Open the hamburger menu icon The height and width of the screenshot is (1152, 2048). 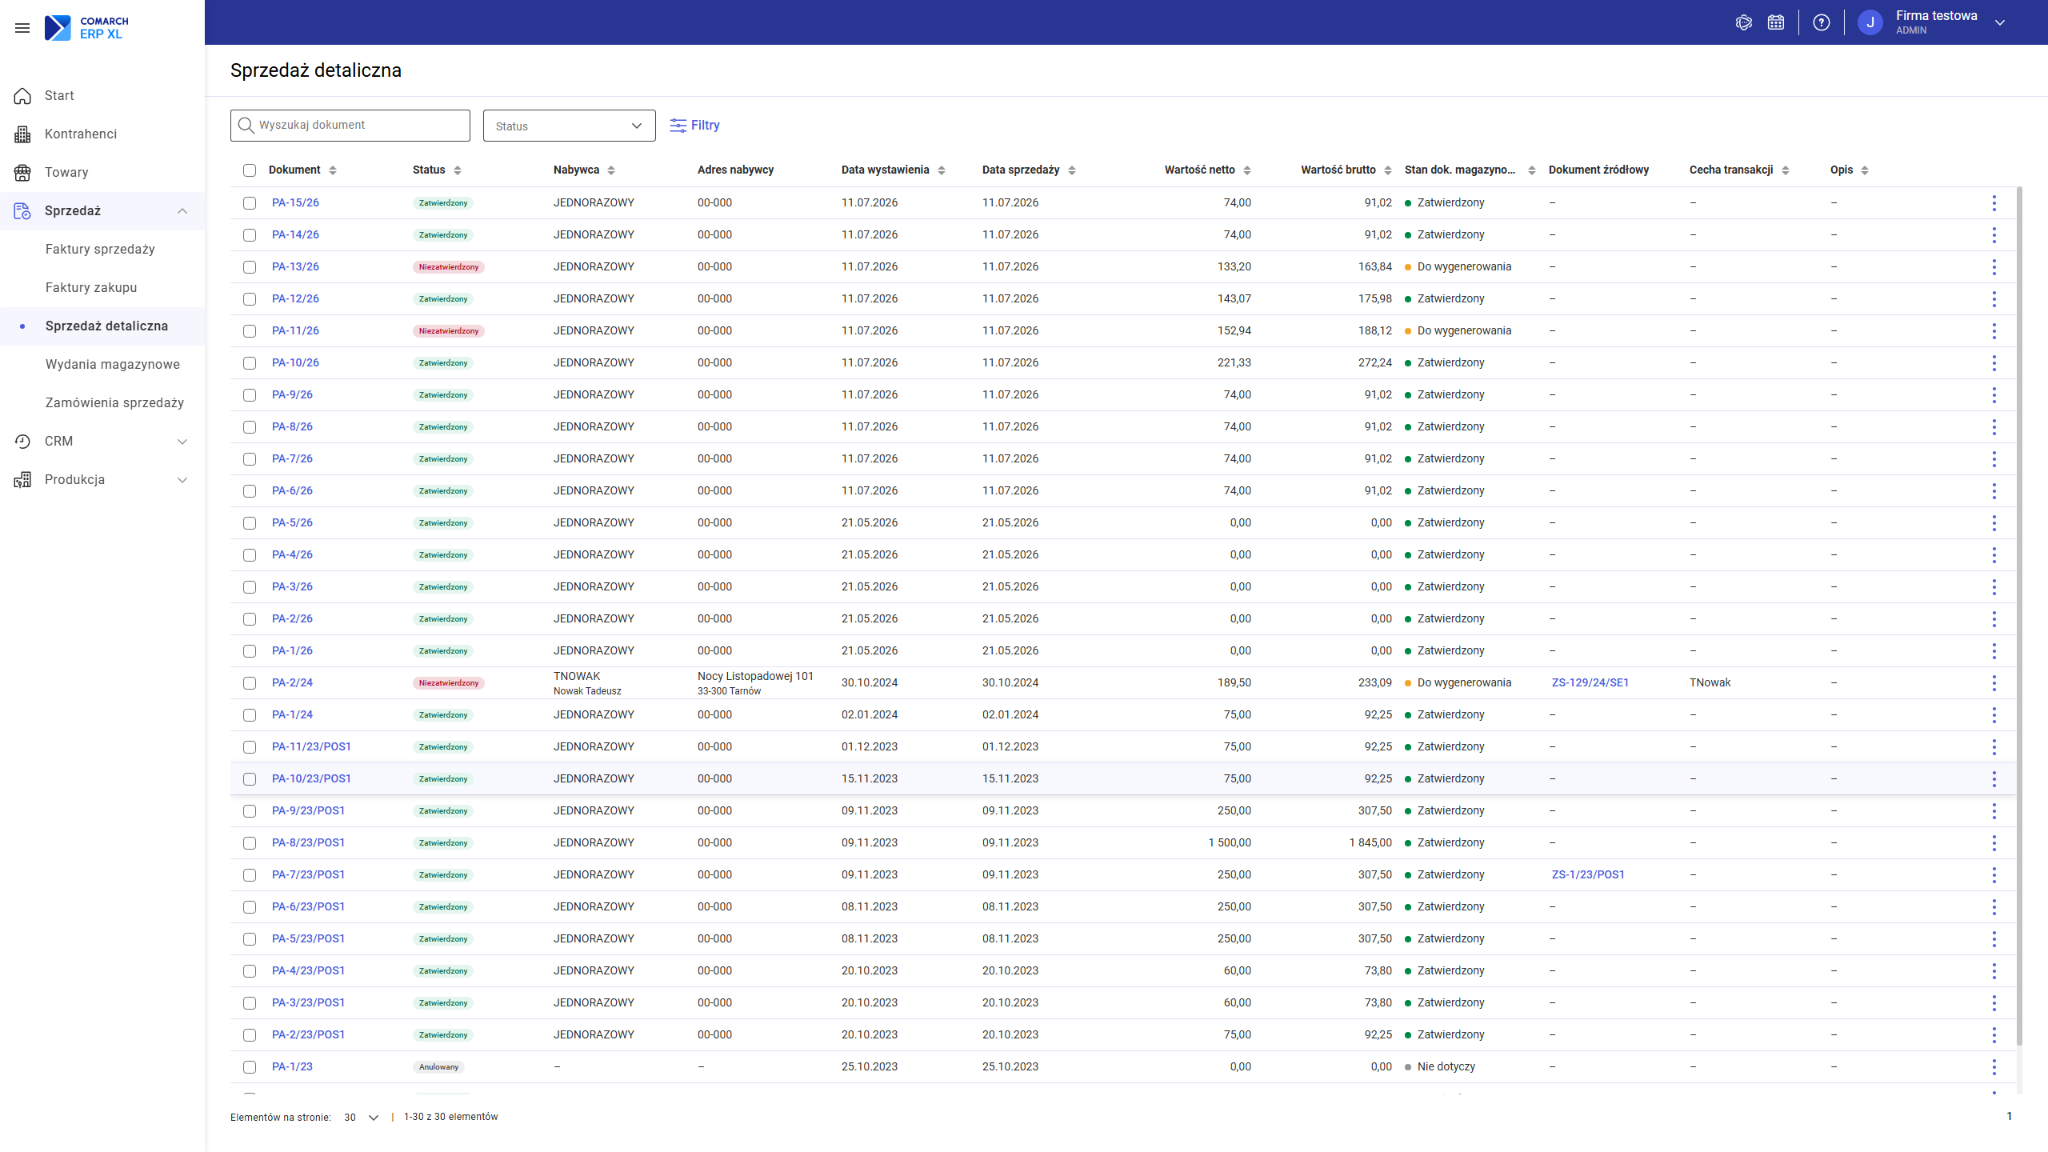(22, 28)
